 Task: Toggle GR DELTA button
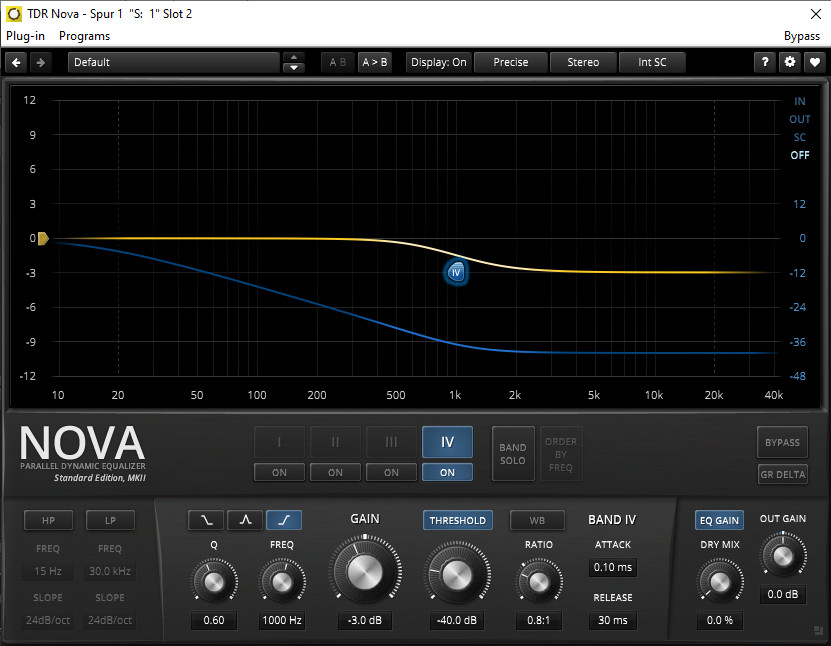(x=782, y=474)
